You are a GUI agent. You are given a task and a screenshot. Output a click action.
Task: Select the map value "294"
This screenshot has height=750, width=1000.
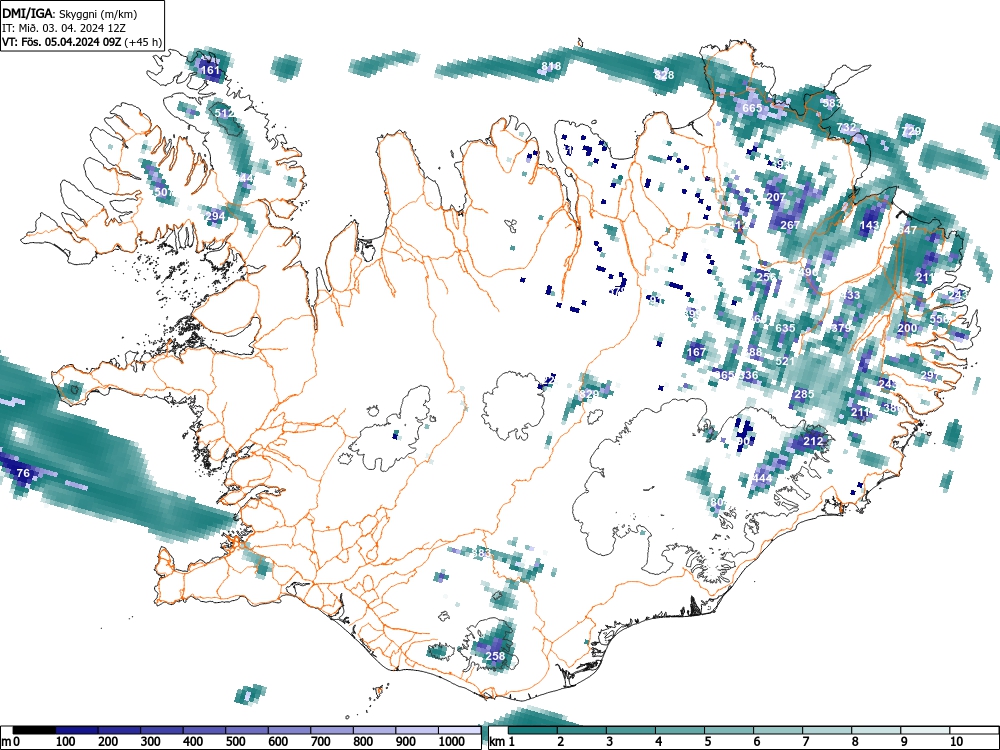tap(216, 216)
